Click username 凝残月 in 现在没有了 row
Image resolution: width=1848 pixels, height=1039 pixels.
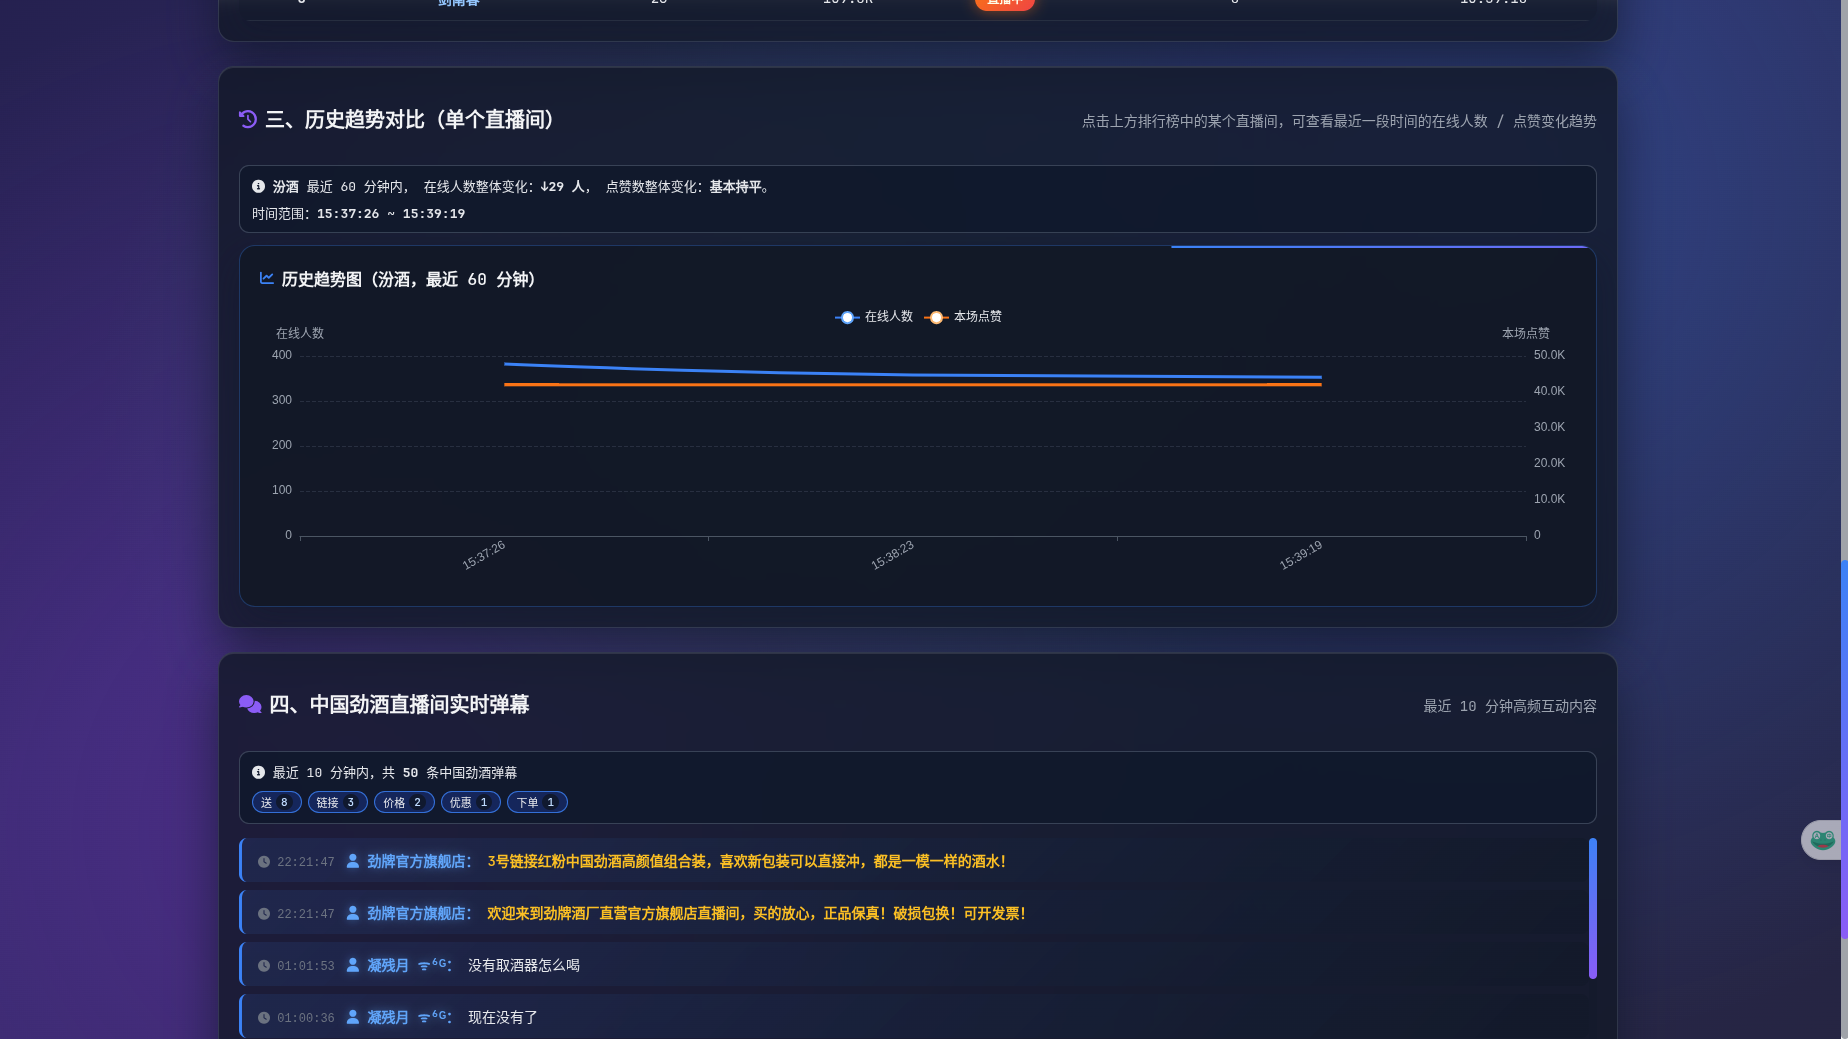pos(388,1018)
